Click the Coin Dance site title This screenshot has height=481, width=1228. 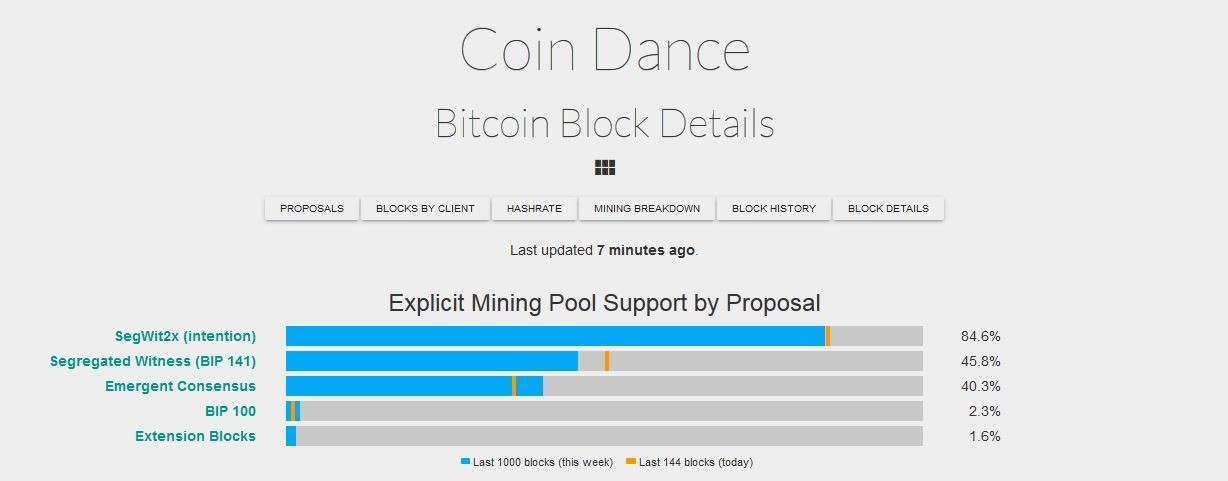tap(605, 49)
